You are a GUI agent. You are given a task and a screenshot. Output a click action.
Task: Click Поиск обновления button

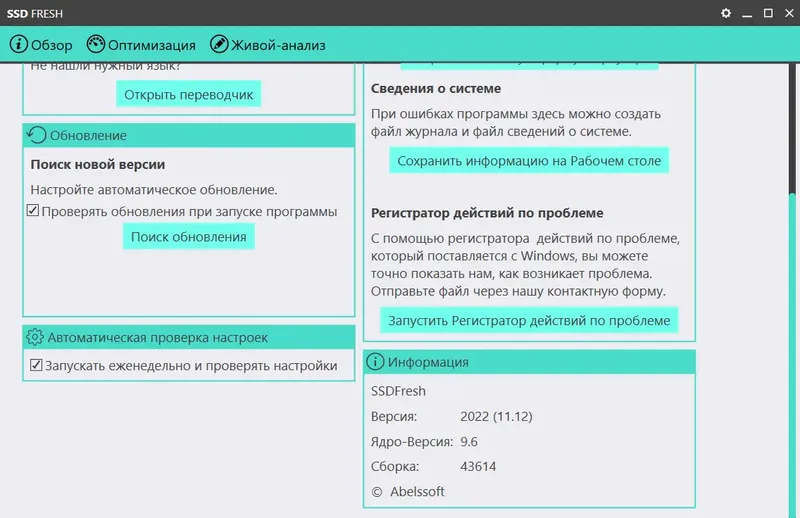(188, 236)
